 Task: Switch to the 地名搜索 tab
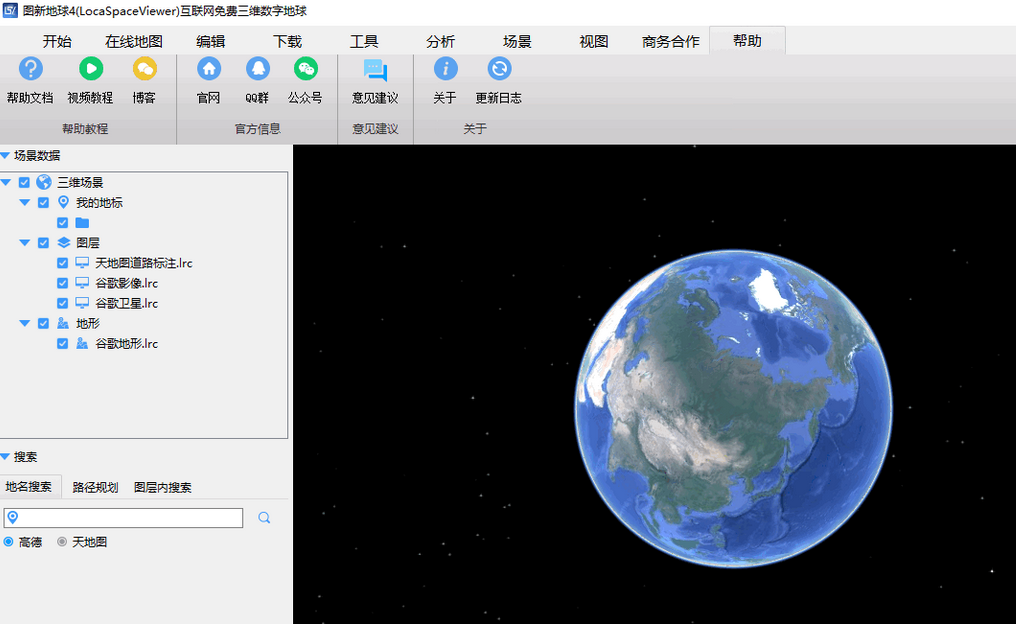pos(29,487)
